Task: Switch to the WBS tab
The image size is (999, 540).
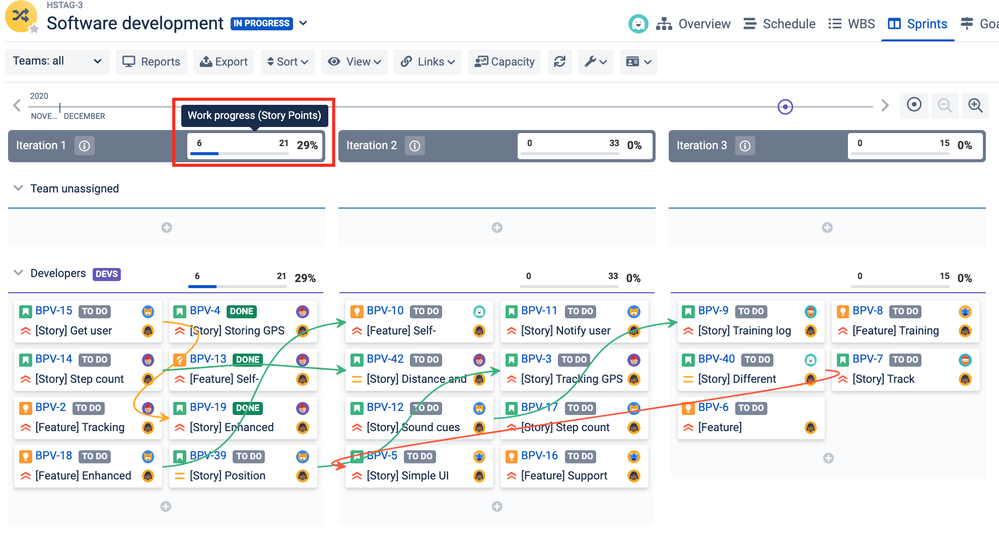Action: click(x=852, y=24)
